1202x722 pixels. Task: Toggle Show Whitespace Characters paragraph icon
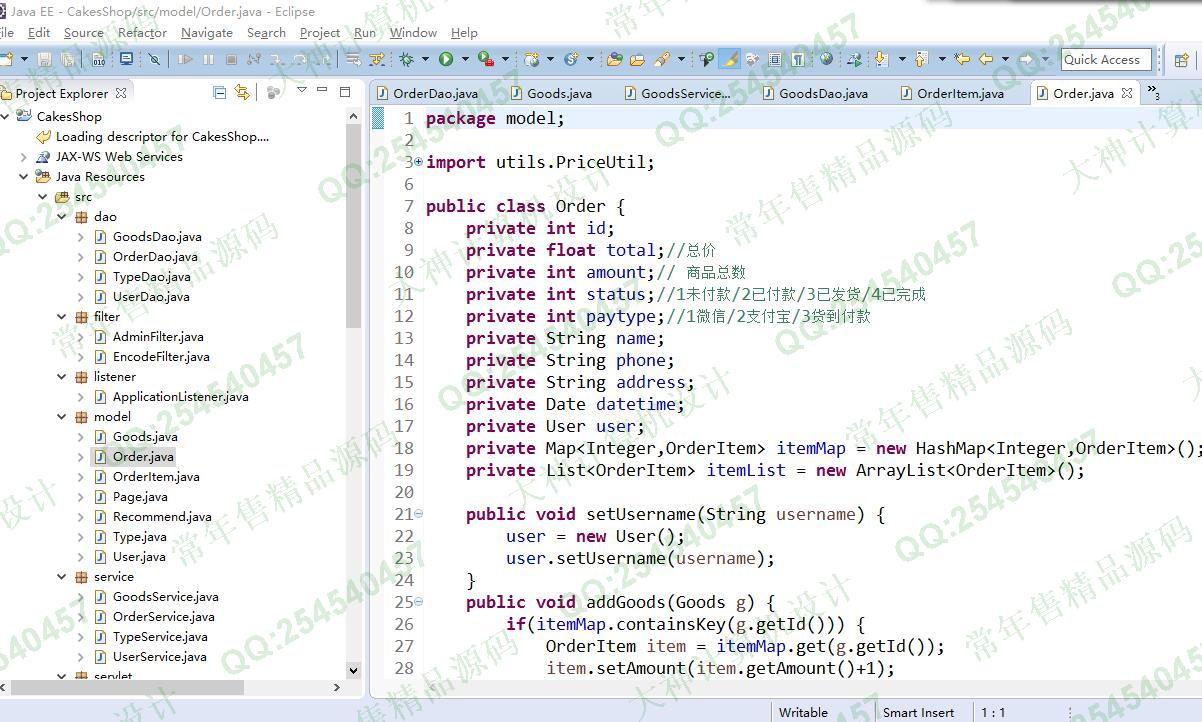798,60
